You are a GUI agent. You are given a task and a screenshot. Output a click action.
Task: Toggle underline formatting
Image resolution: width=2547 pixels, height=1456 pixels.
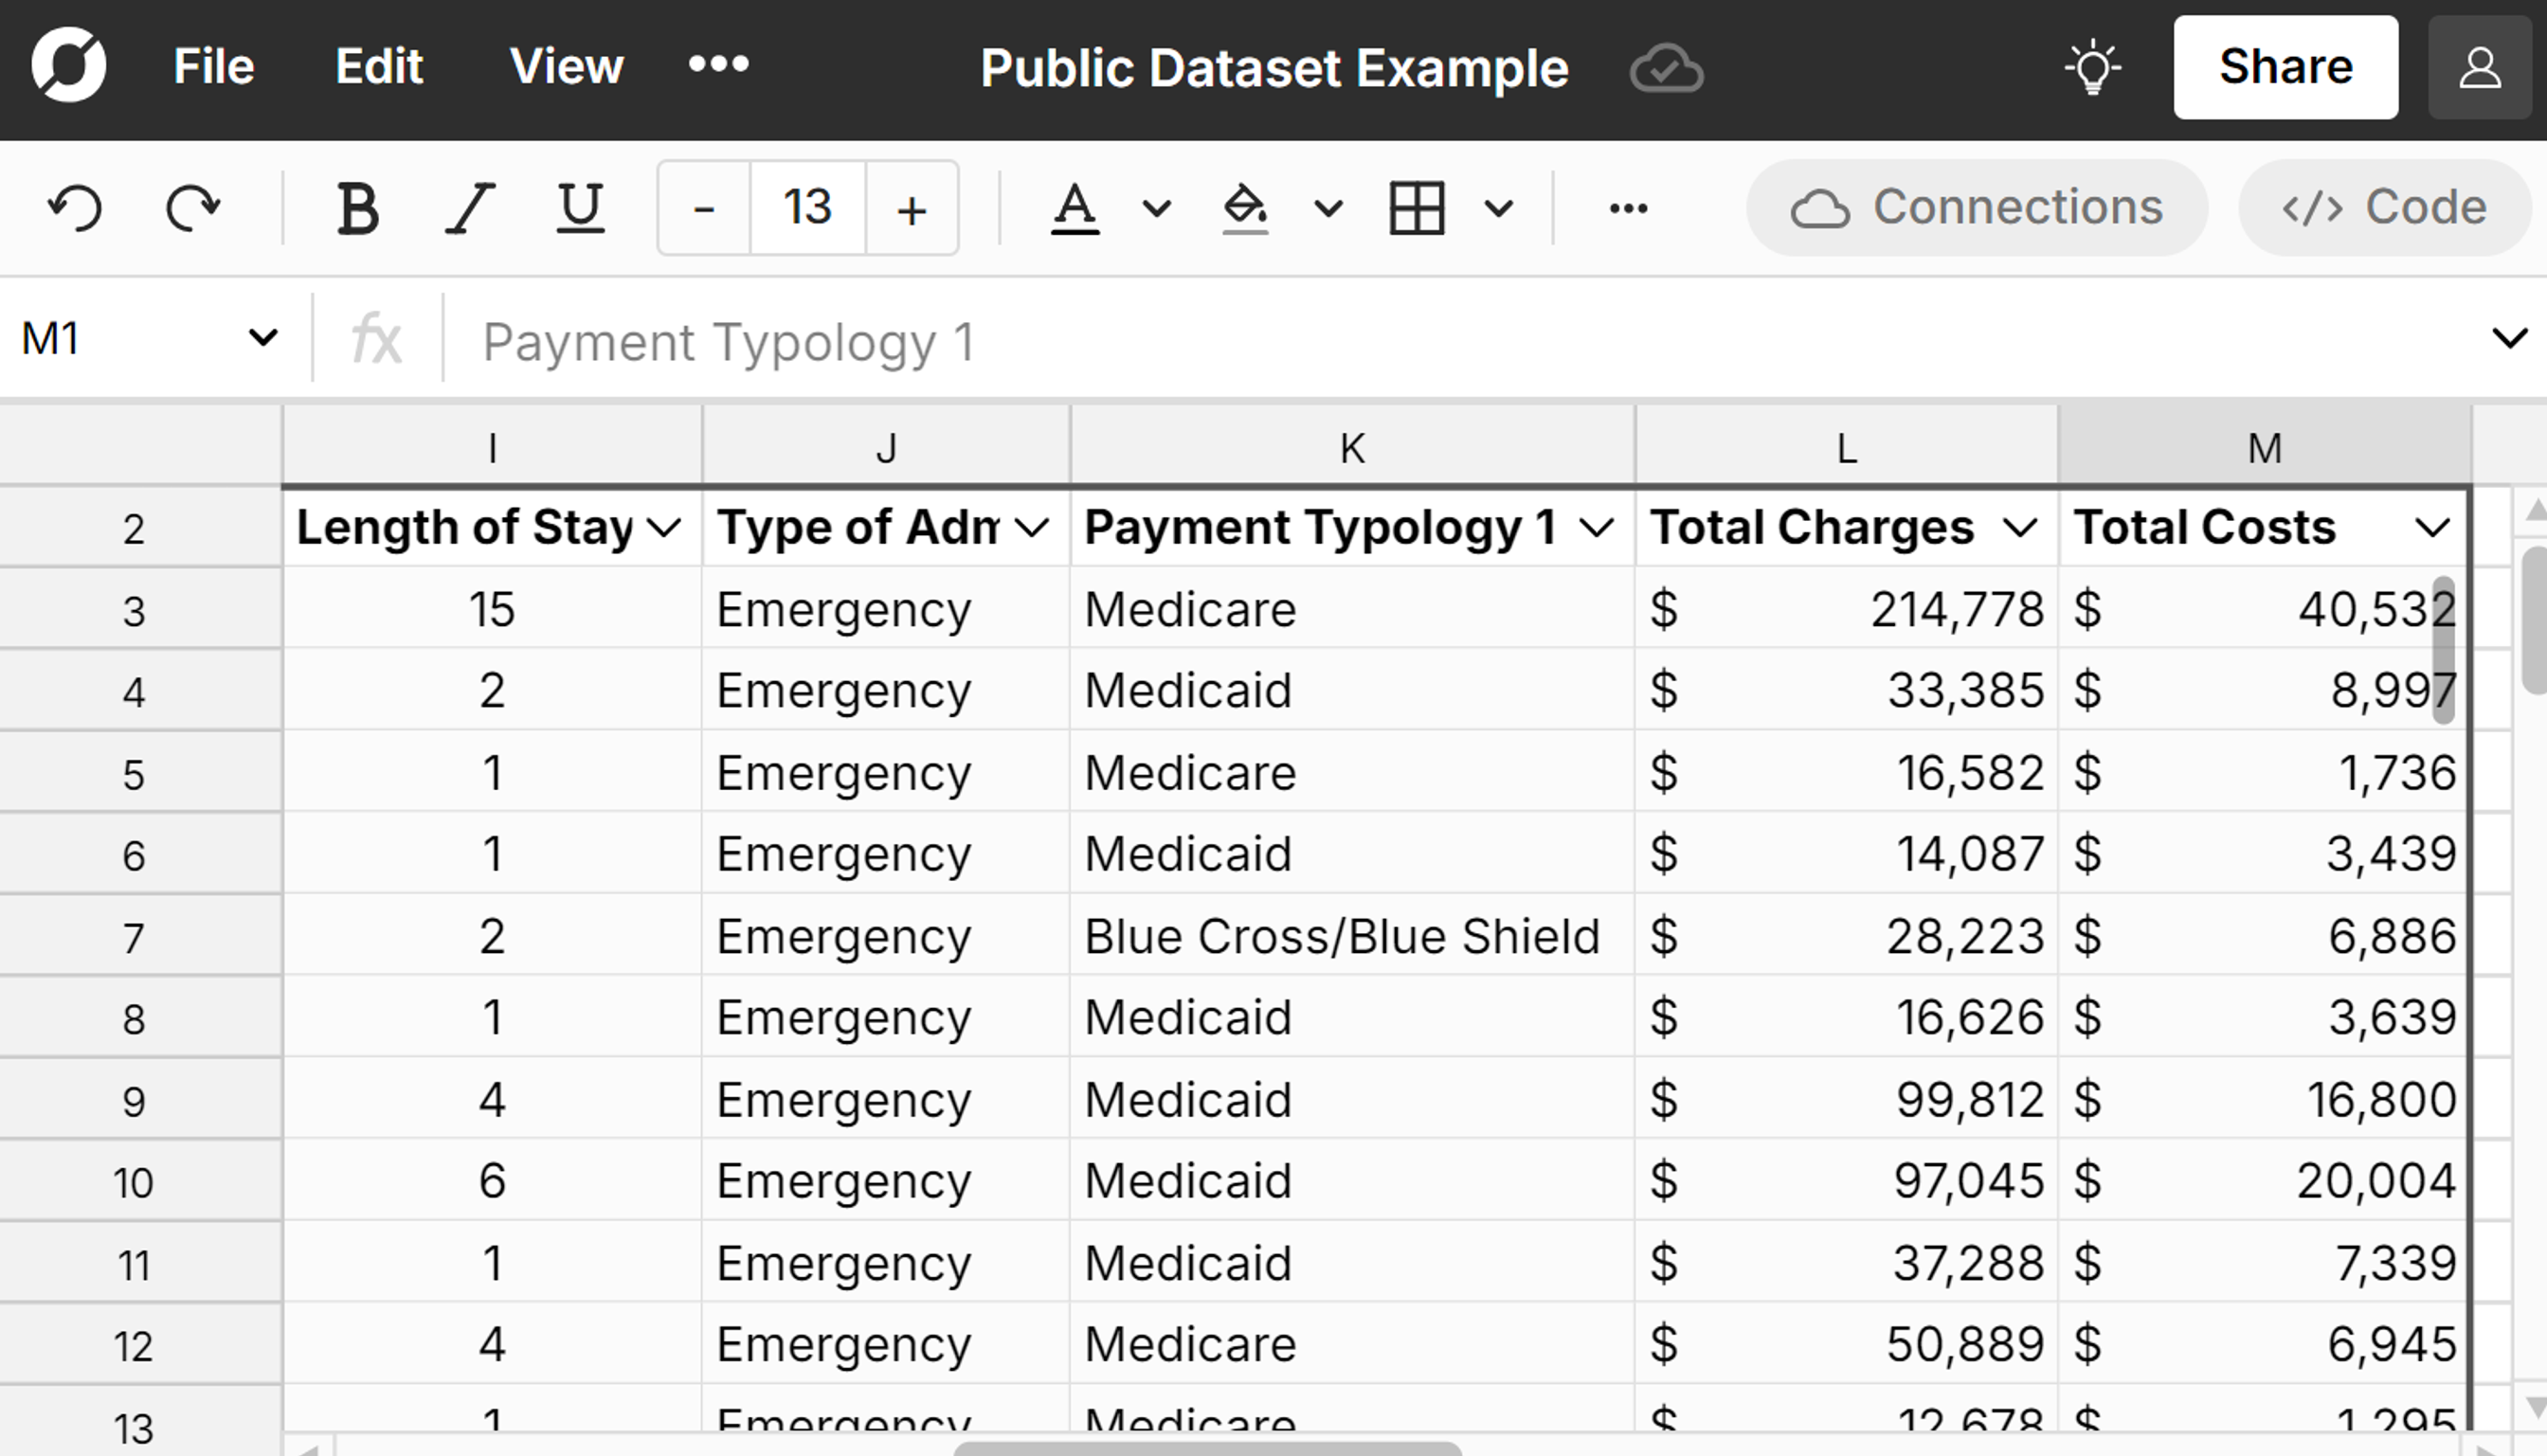(x=580, y=208)
